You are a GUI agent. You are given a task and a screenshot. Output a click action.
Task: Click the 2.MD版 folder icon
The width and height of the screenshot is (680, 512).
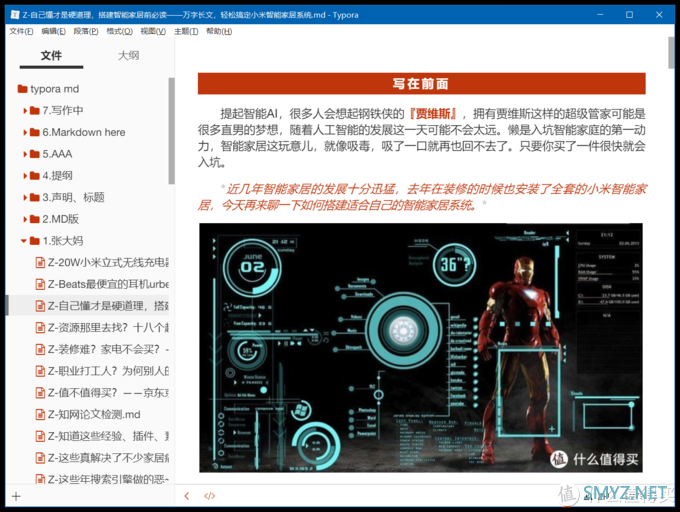(35, 219)
